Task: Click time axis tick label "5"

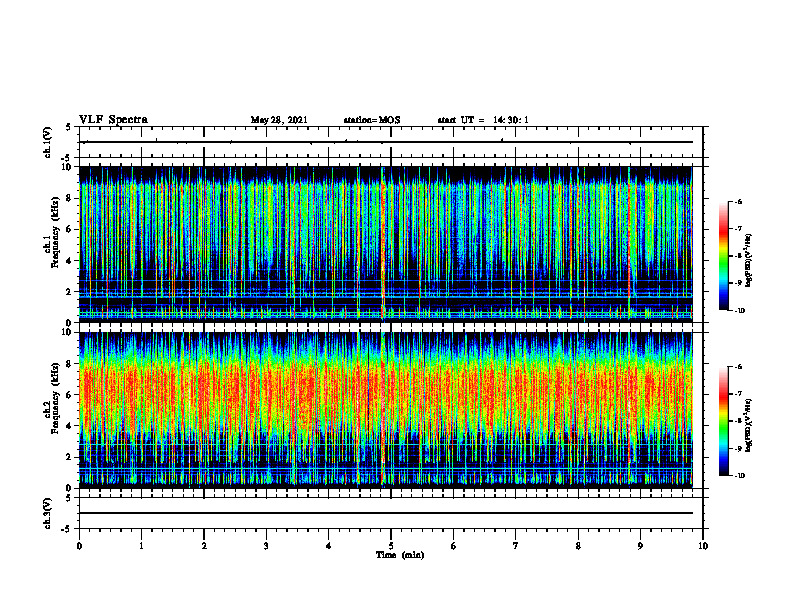Action: [391, 546]
